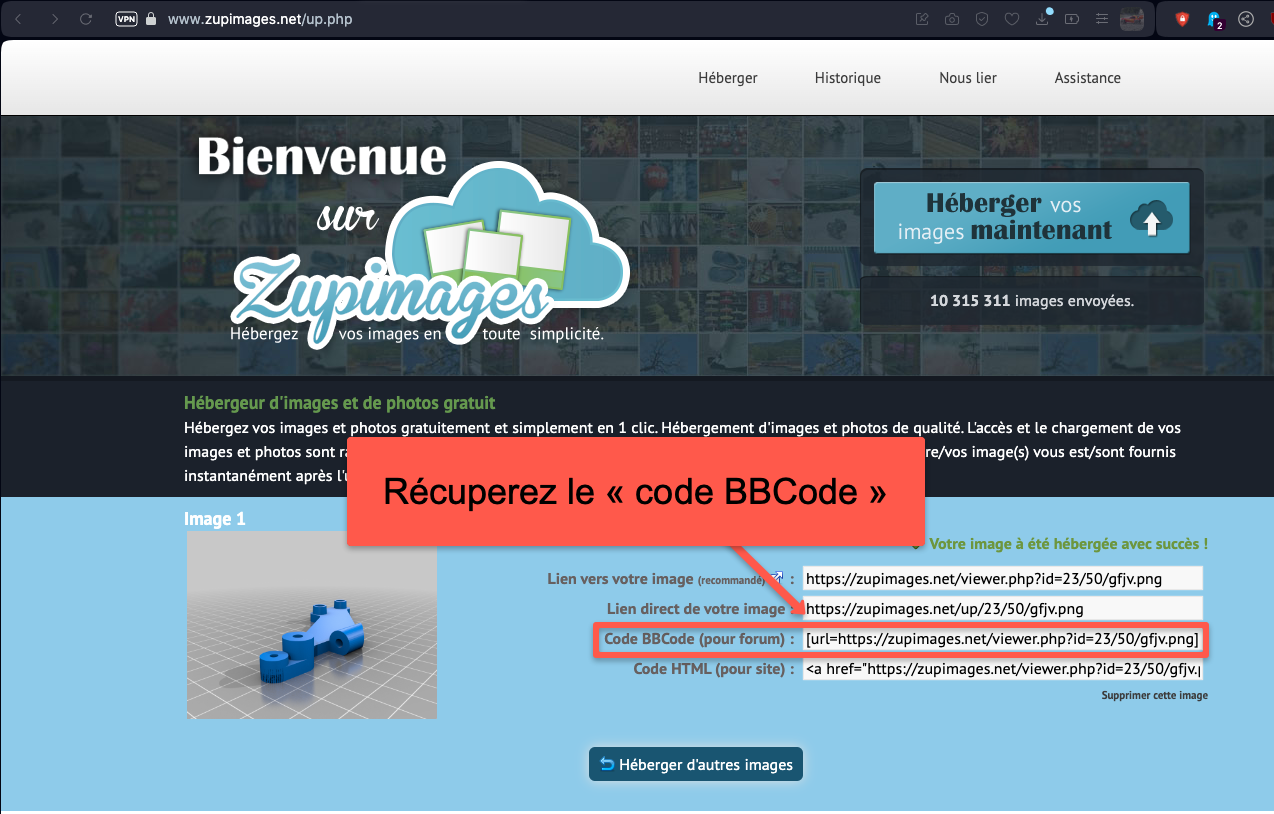Click Héberger d'autres images button
1274x814 pixels.
(696, 765)
